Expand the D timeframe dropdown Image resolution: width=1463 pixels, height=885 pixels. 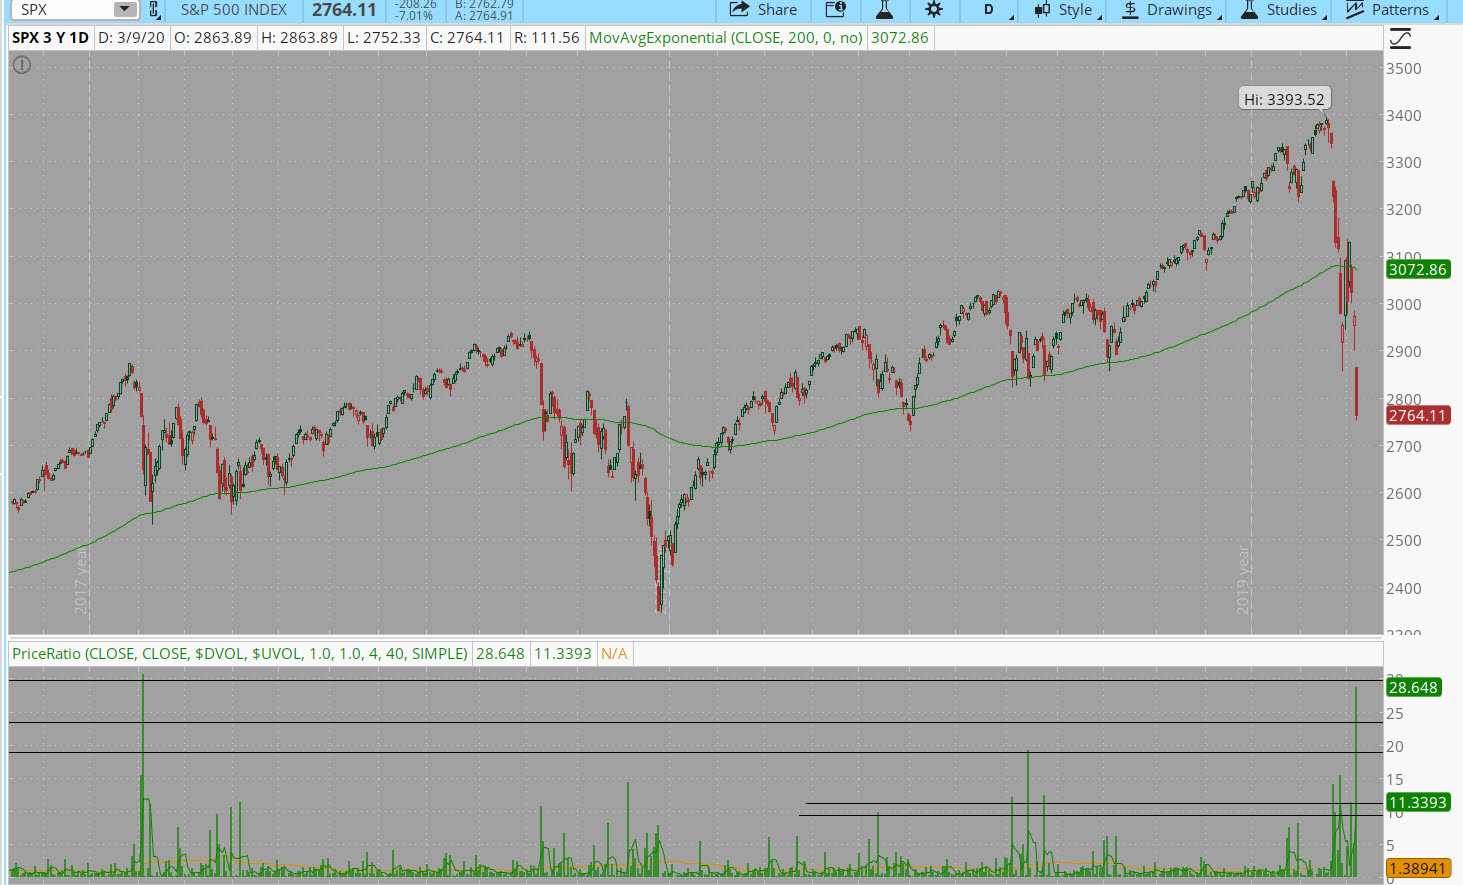tap(992, 10)
